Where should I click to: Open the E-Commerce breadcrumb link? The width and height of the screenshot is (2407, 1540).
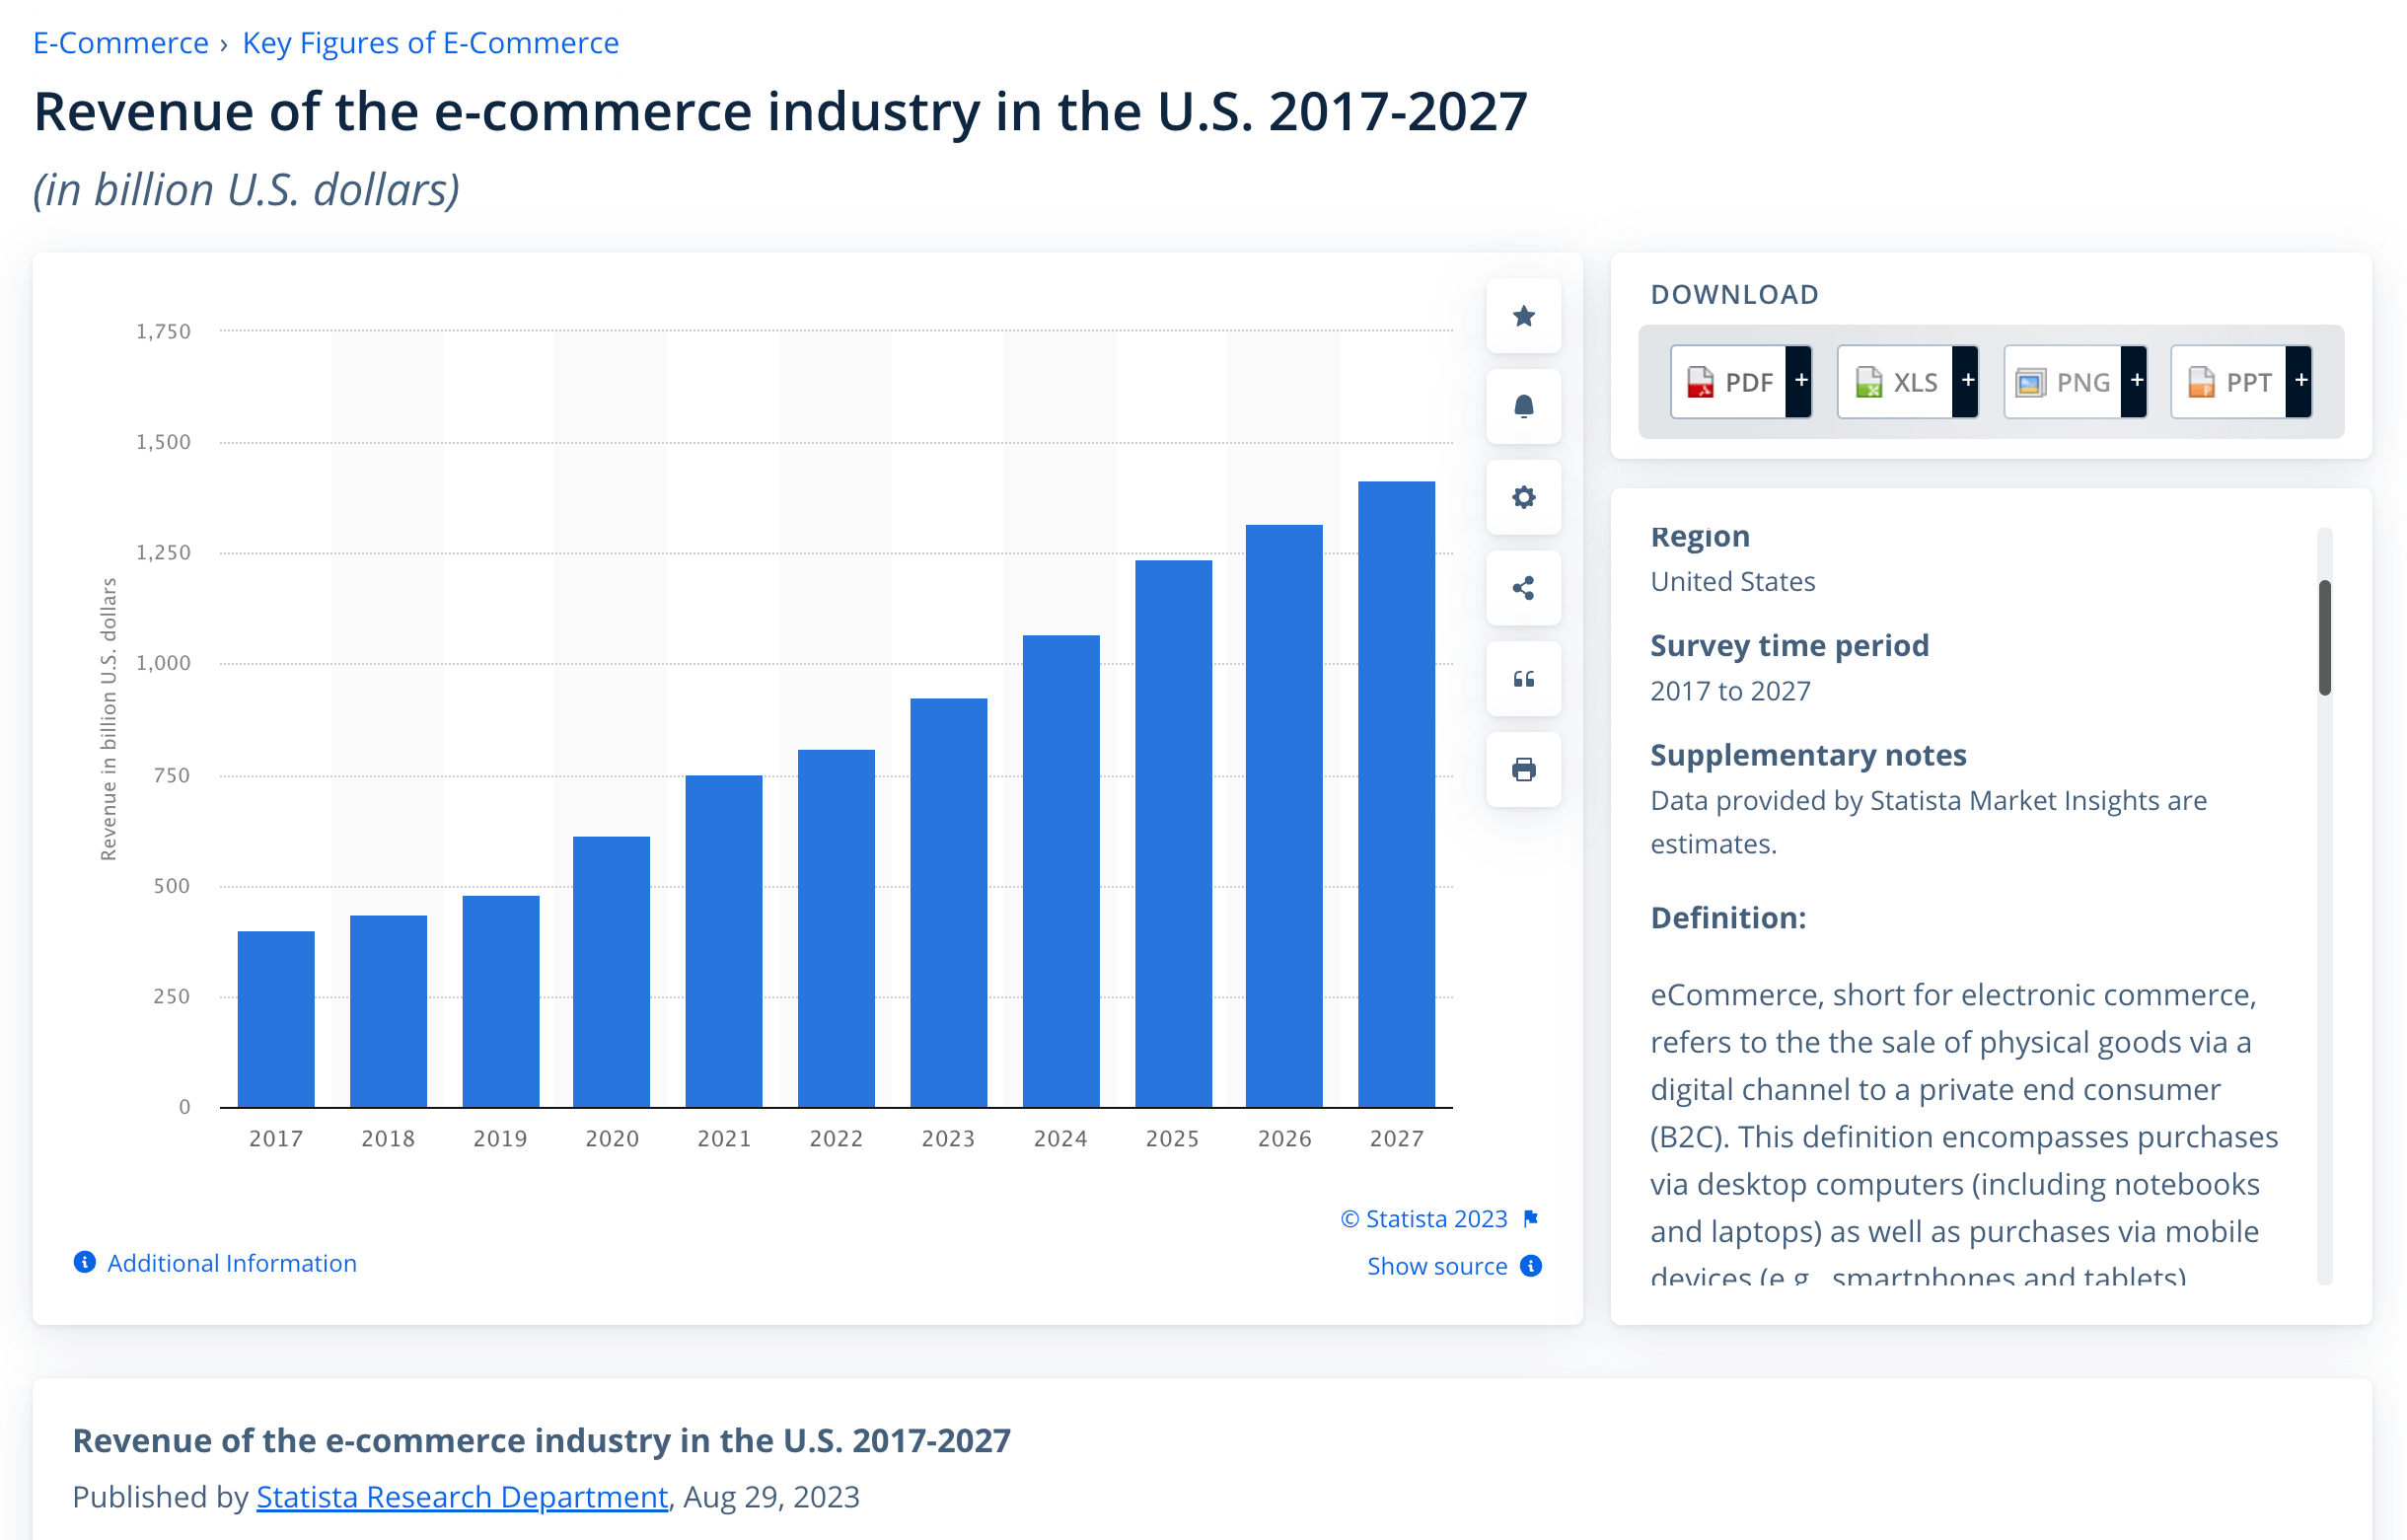pos(120,43)
